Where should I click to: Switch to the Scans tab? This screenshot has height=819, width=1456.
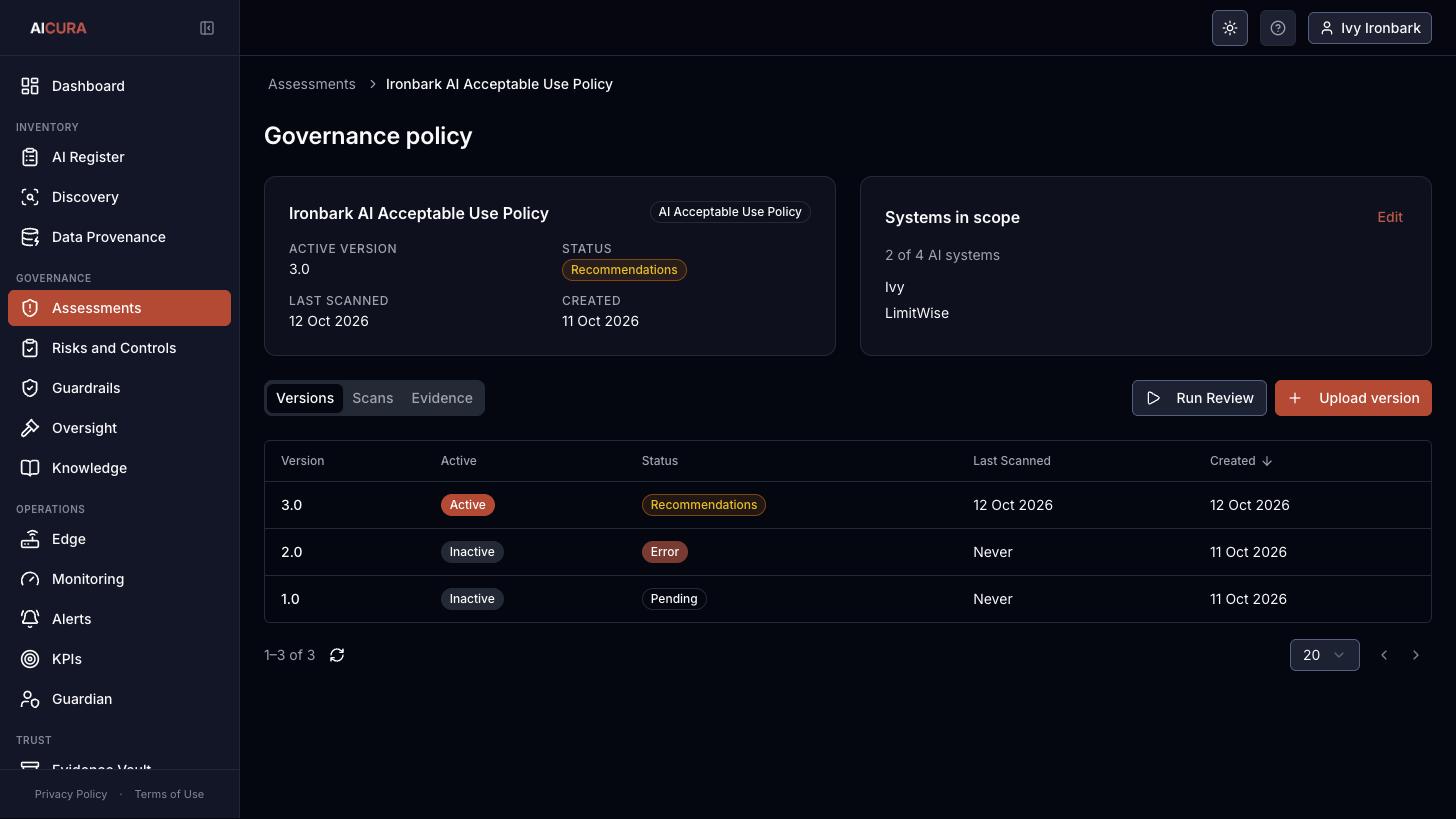click(x=372, y=398)
